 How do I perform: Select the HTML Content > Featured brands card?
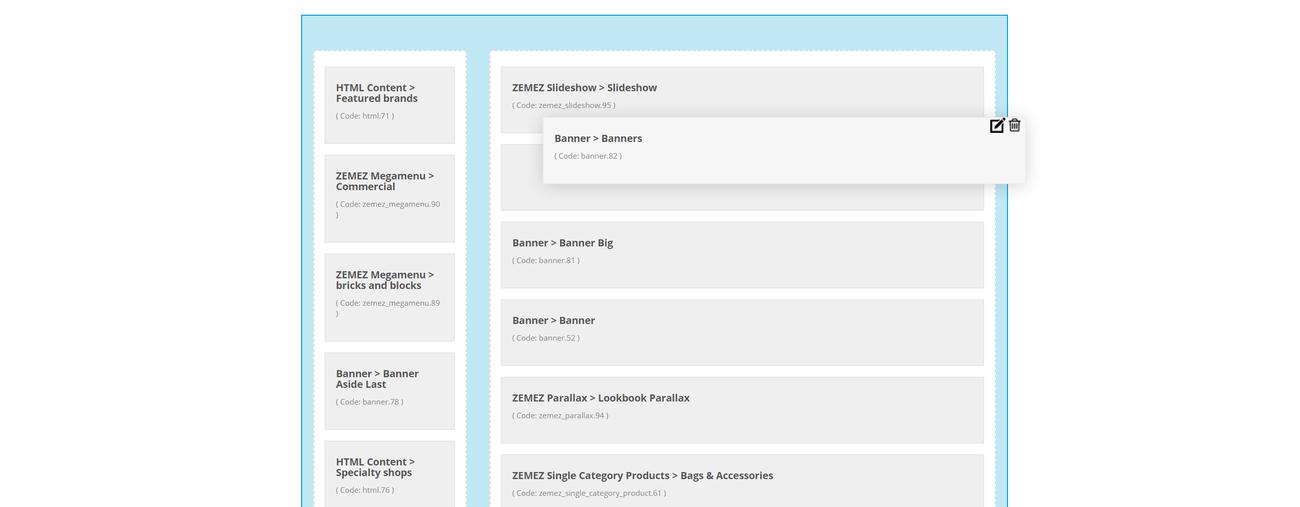tap(389, 105)
